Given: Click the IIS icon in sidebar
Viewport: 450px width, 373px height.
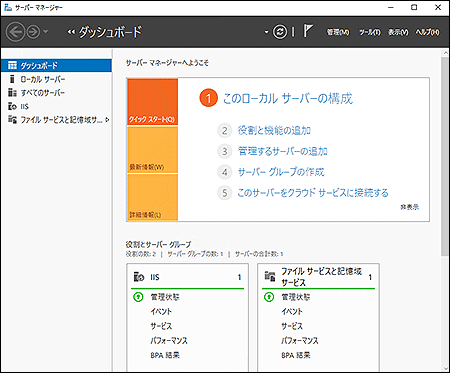Looking at the screenshot, I should (12, 106).
